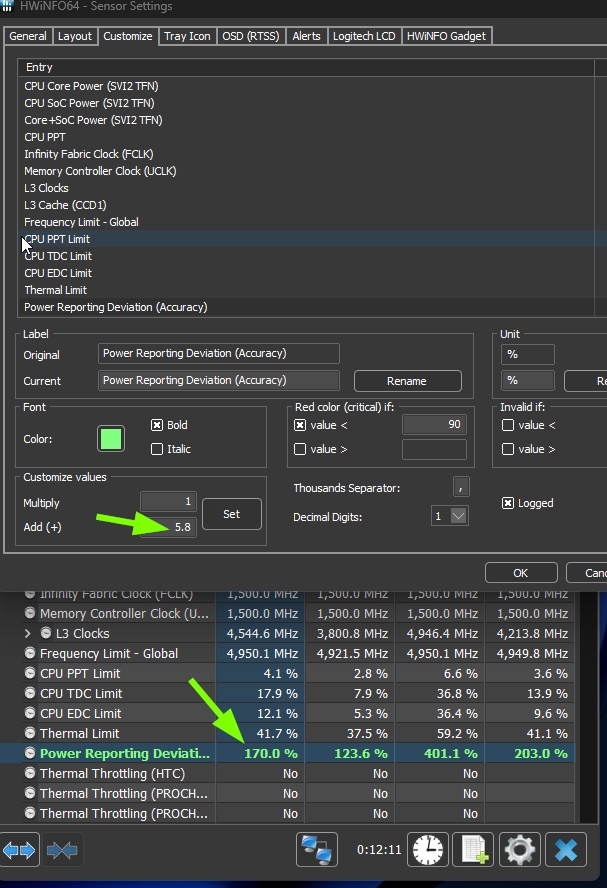Open the Logitech LCD tab

coord(364,36)
